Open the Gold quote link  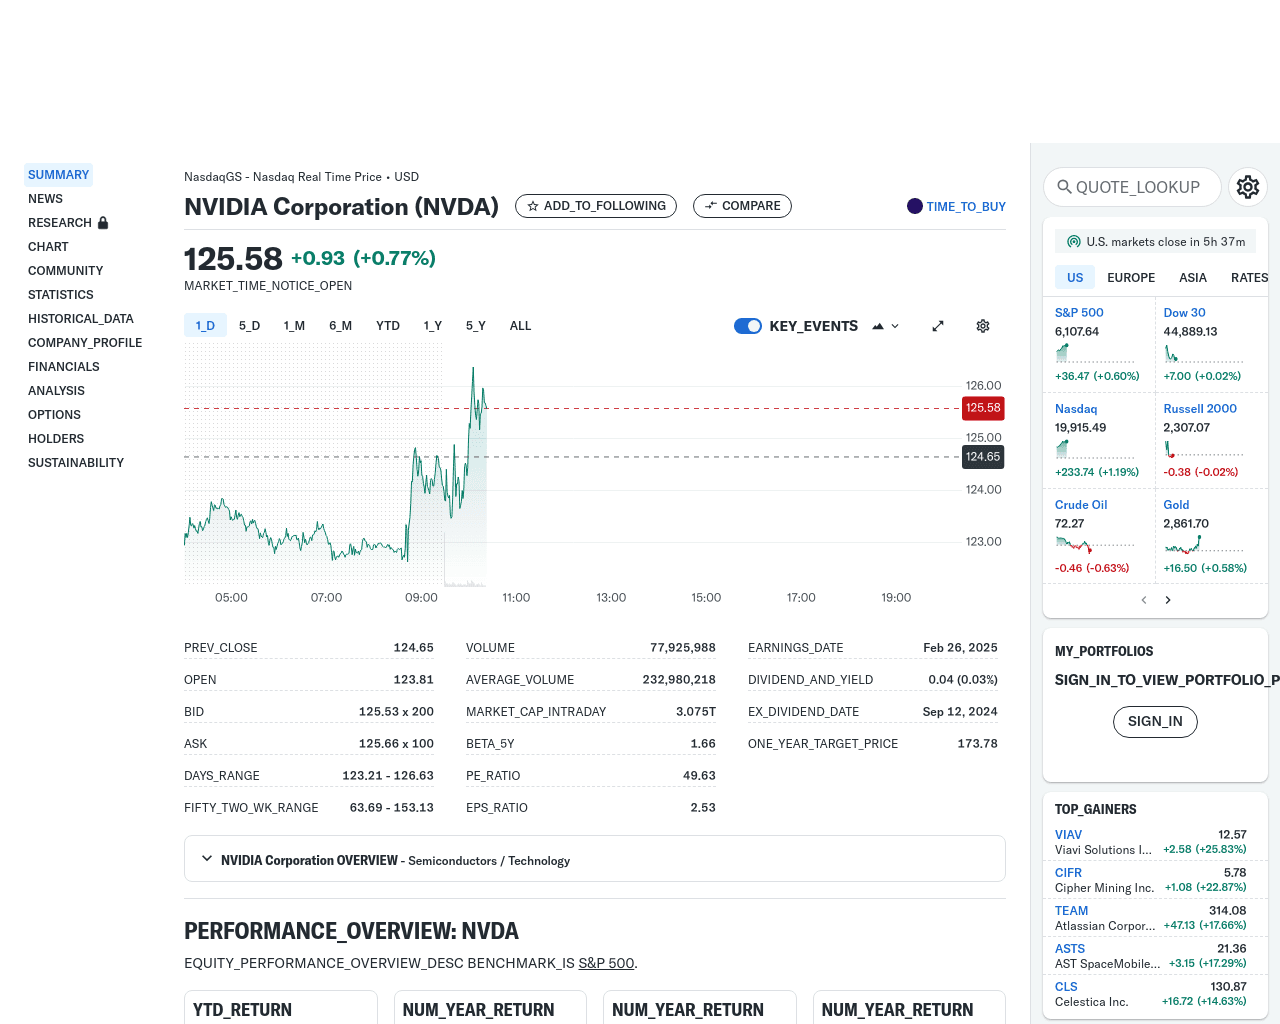pos(1176,505)
